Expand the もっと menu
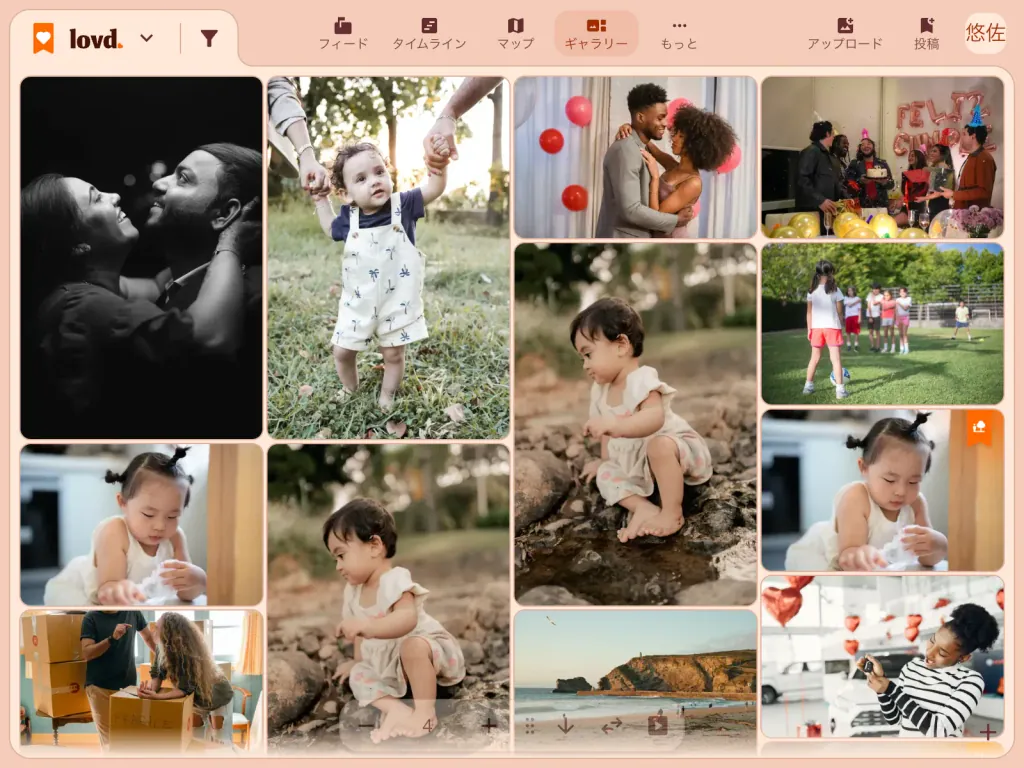The image size is (1024, 768). [x=679, y=33]
